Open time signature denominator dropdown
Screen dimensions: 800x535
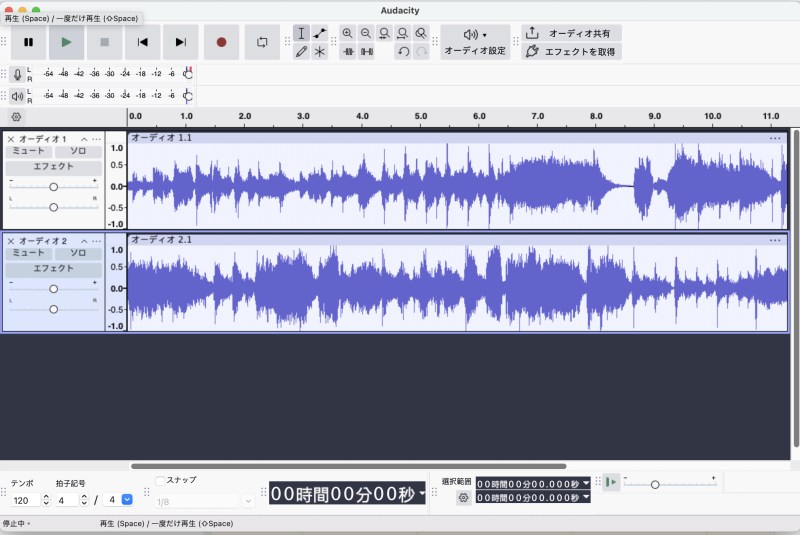(127, 500)
